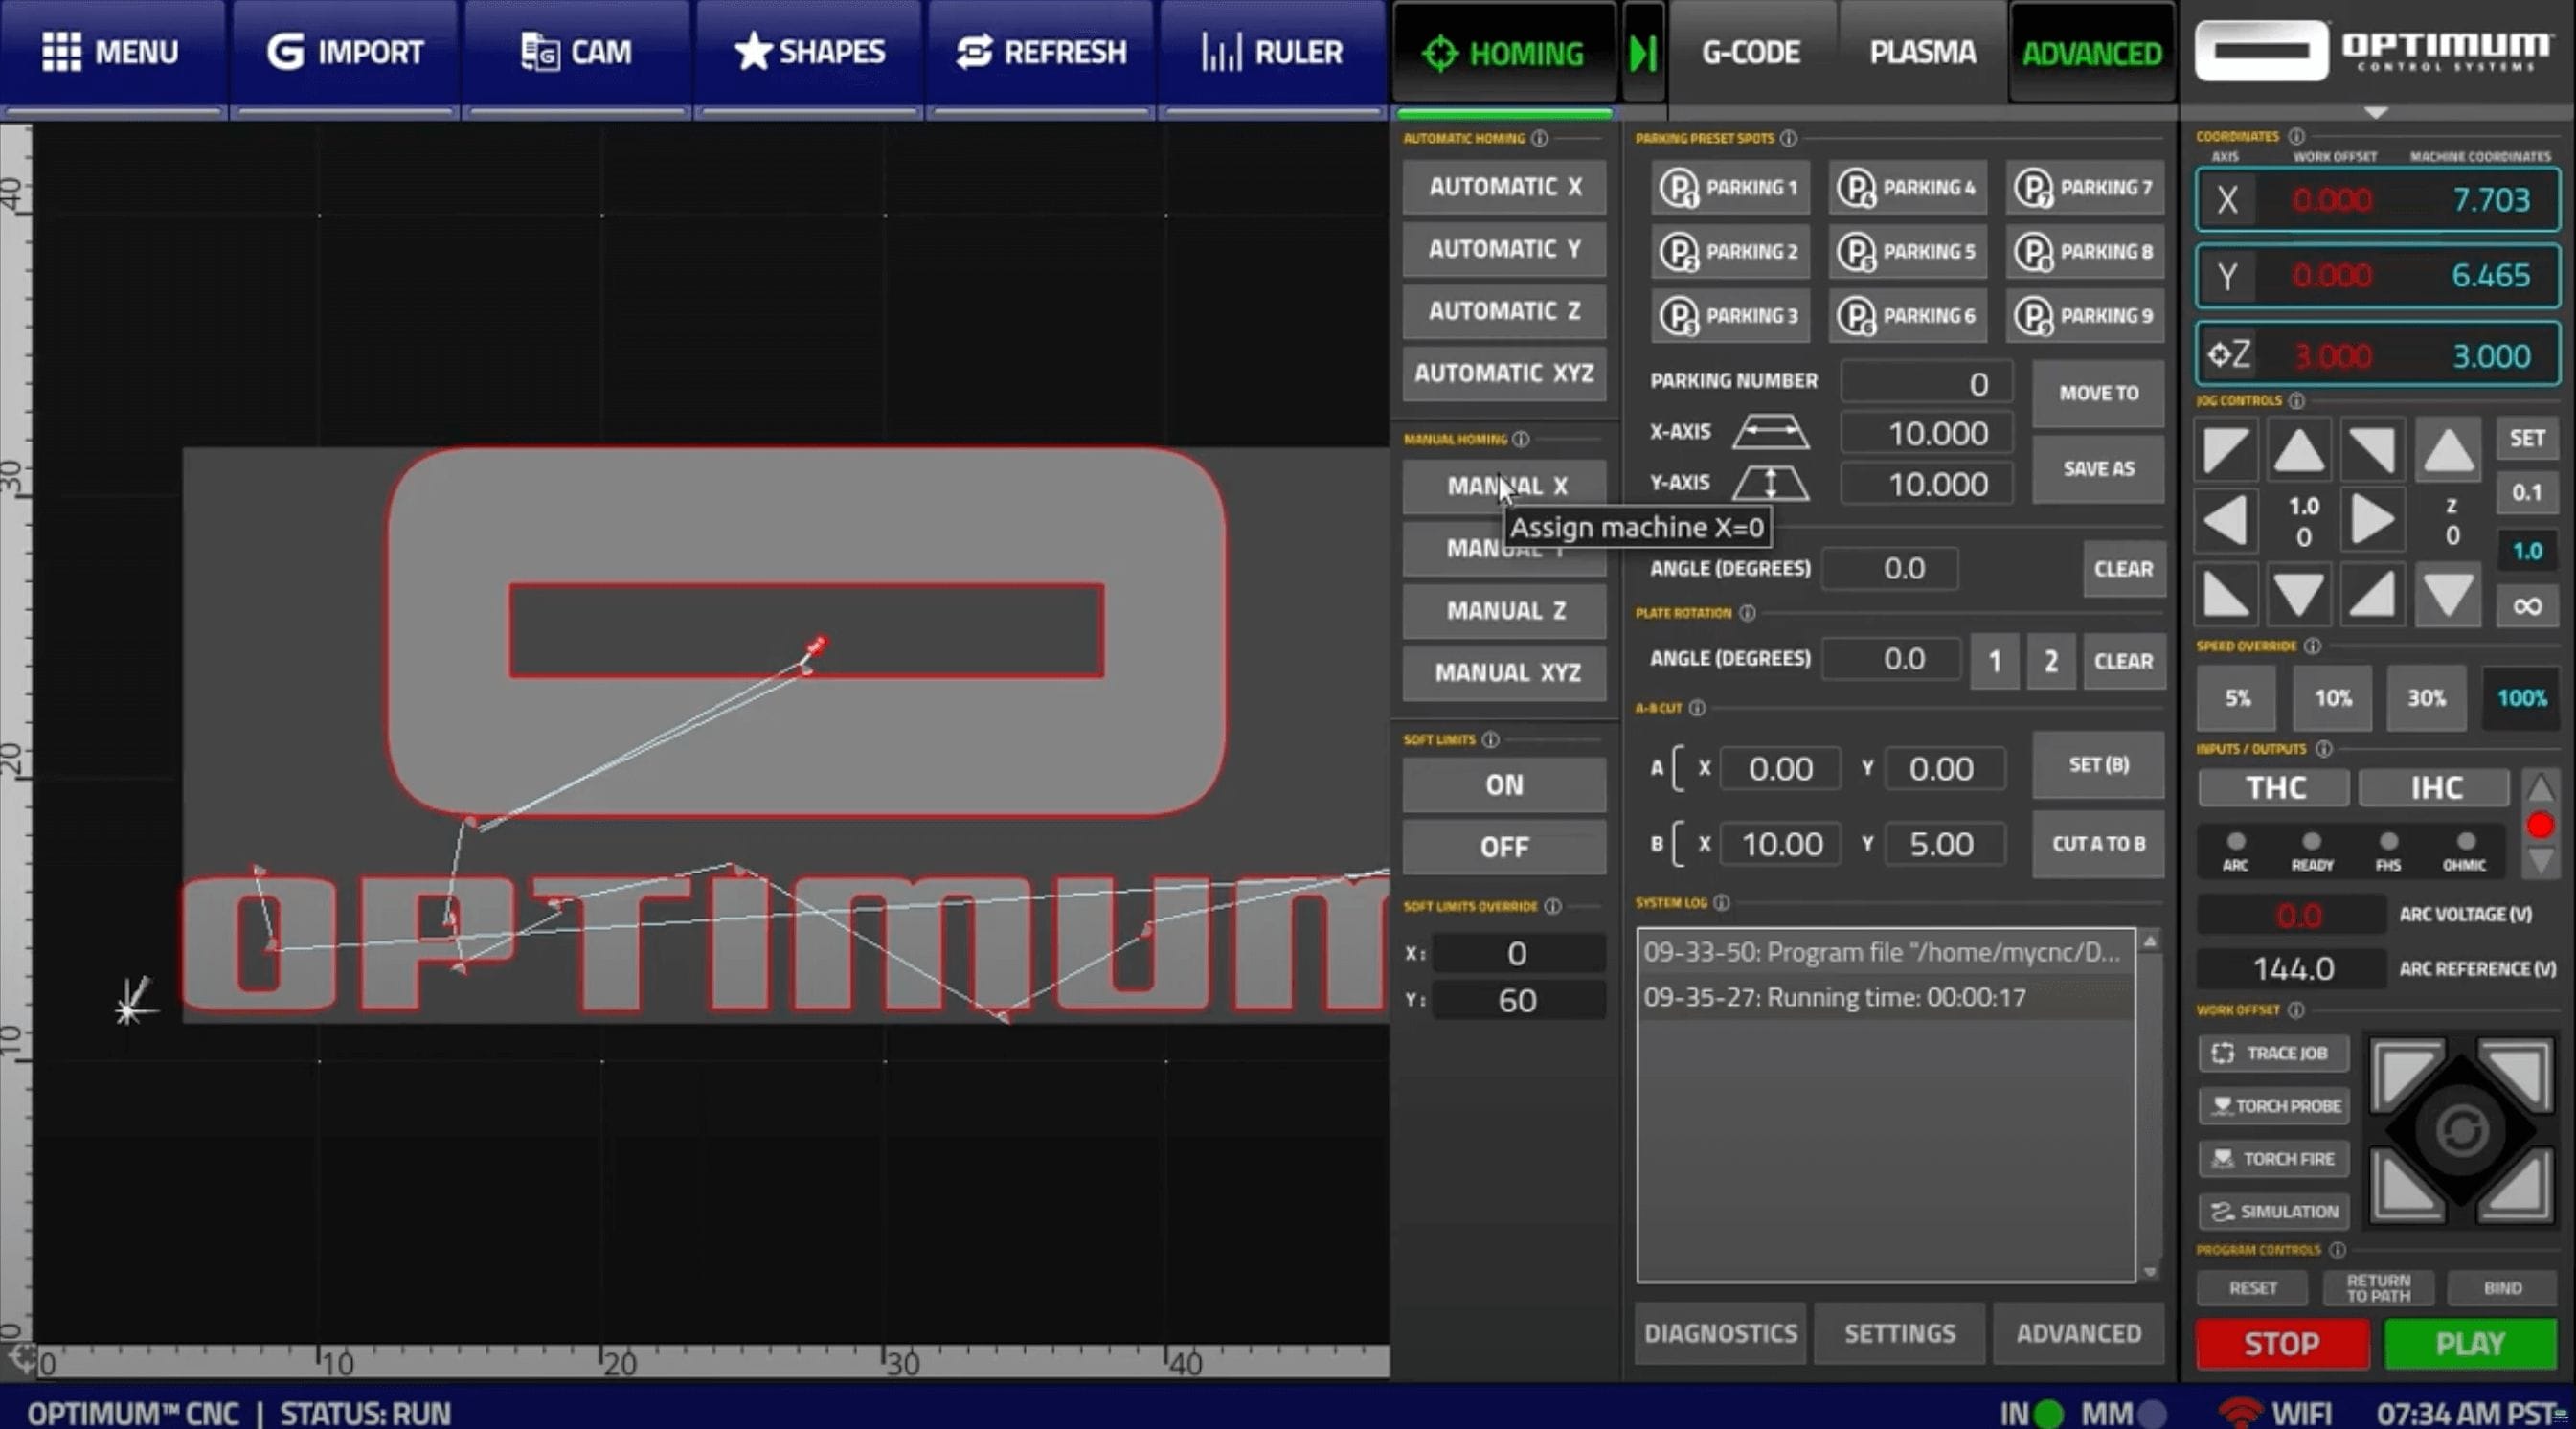Click the skip-forward icon beside Homing
This screenshot has width=2576, height=1429.
(1643, 53)
